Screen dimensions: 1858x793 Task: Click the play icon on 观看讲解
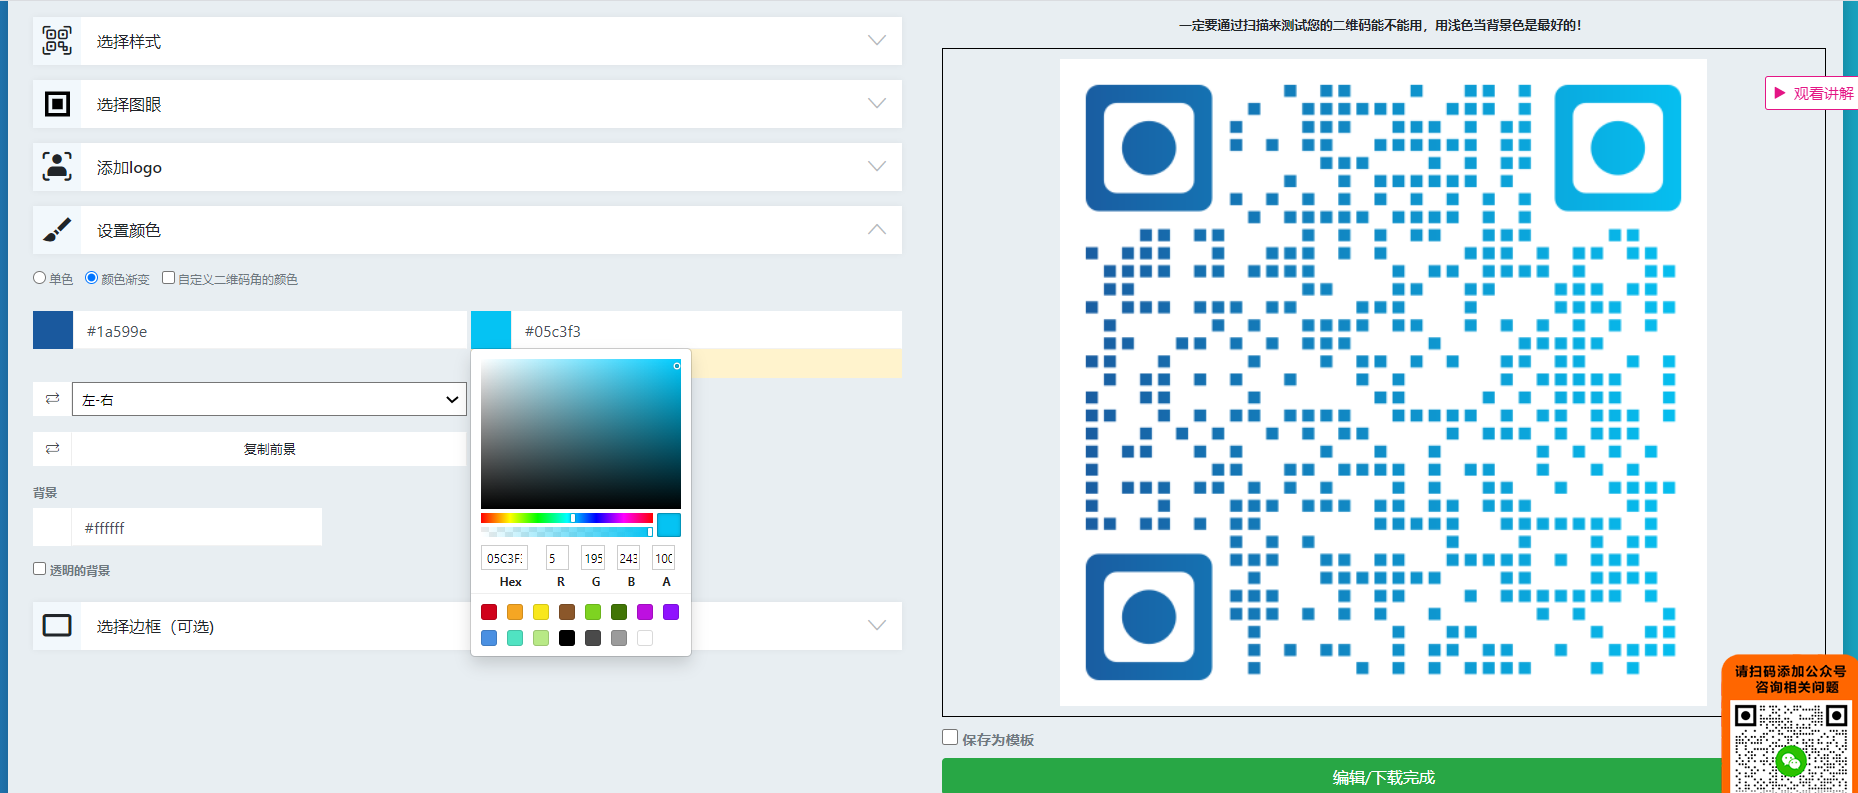[x=1780, y=93]
